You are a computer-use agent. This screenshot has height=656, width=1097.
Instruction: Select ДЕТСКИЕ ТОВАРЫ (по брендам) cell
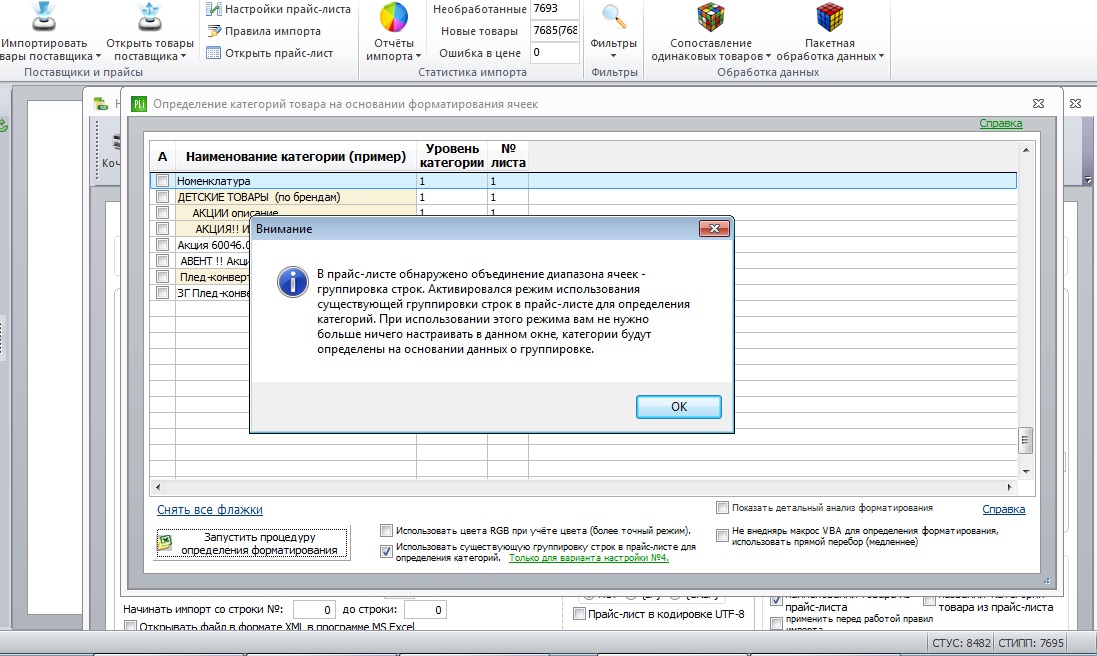(x=296, y=197)
